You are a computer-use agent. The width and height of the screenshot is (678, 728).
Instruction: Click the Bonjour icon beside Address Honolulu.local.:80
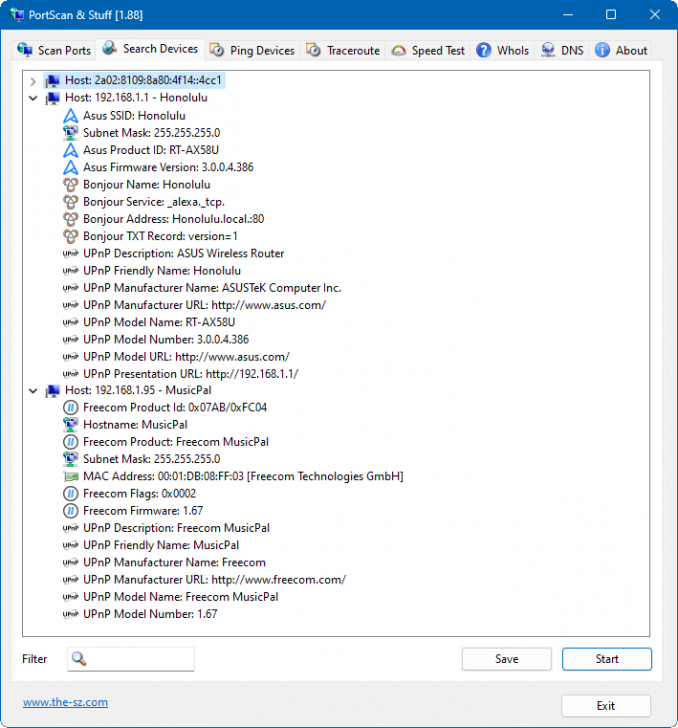[x=70, y=219]
